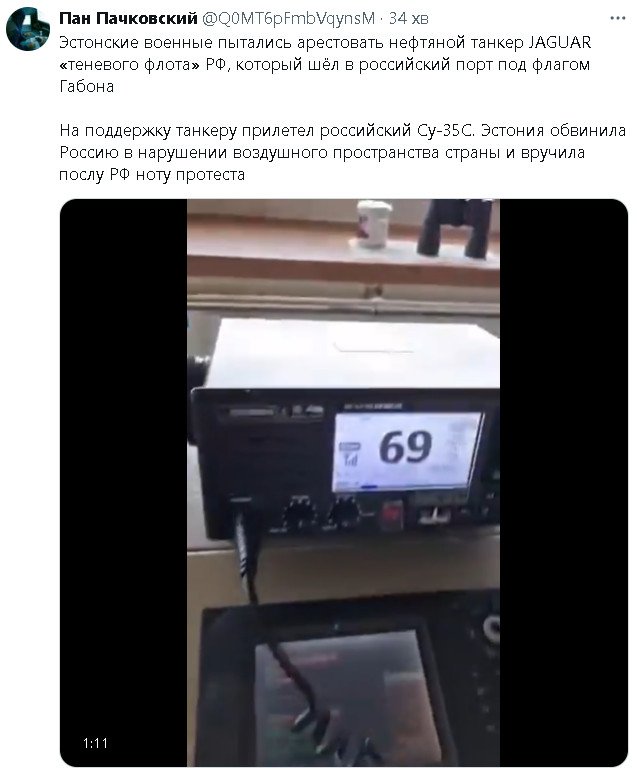Open the Пан Пачковский display name link
Viewport: 637px width, 775px height.
point(128,18)
